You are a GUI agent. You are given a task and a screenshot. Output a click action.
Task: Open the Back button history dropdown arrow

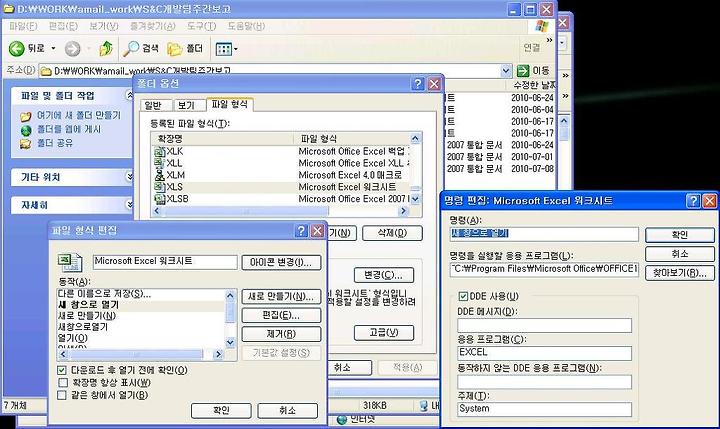tap(53, 48)
